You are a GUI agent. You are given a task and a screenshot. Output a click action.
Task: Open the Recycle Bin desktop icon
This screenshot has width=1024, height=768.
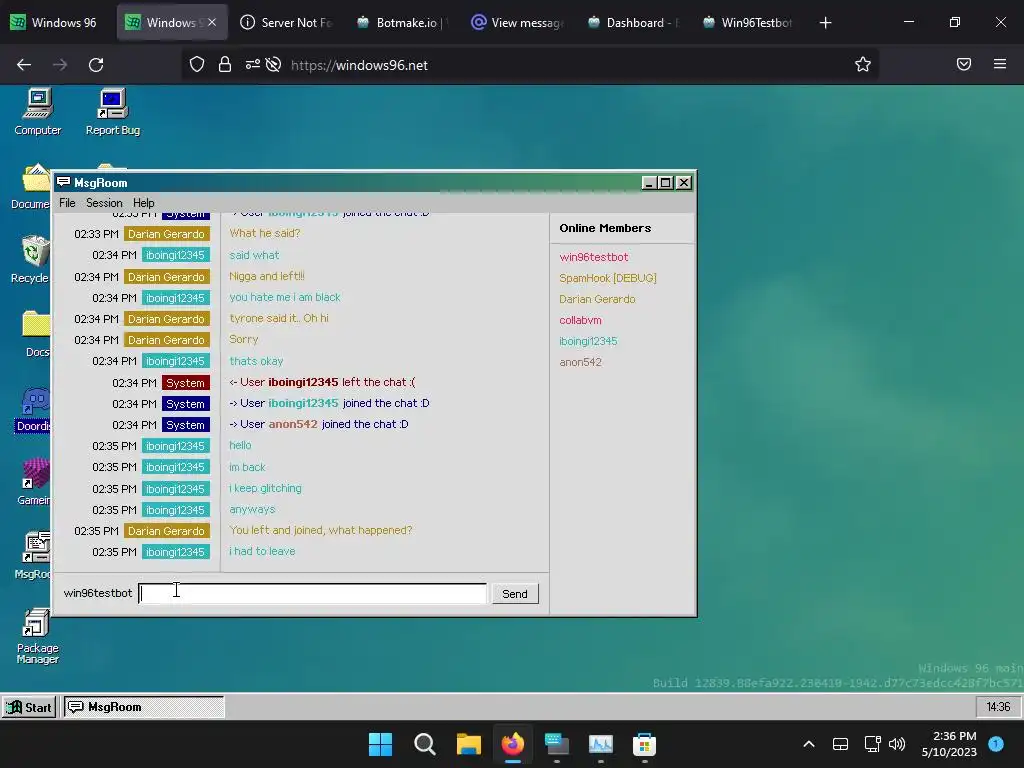click(x=30, y=260)
